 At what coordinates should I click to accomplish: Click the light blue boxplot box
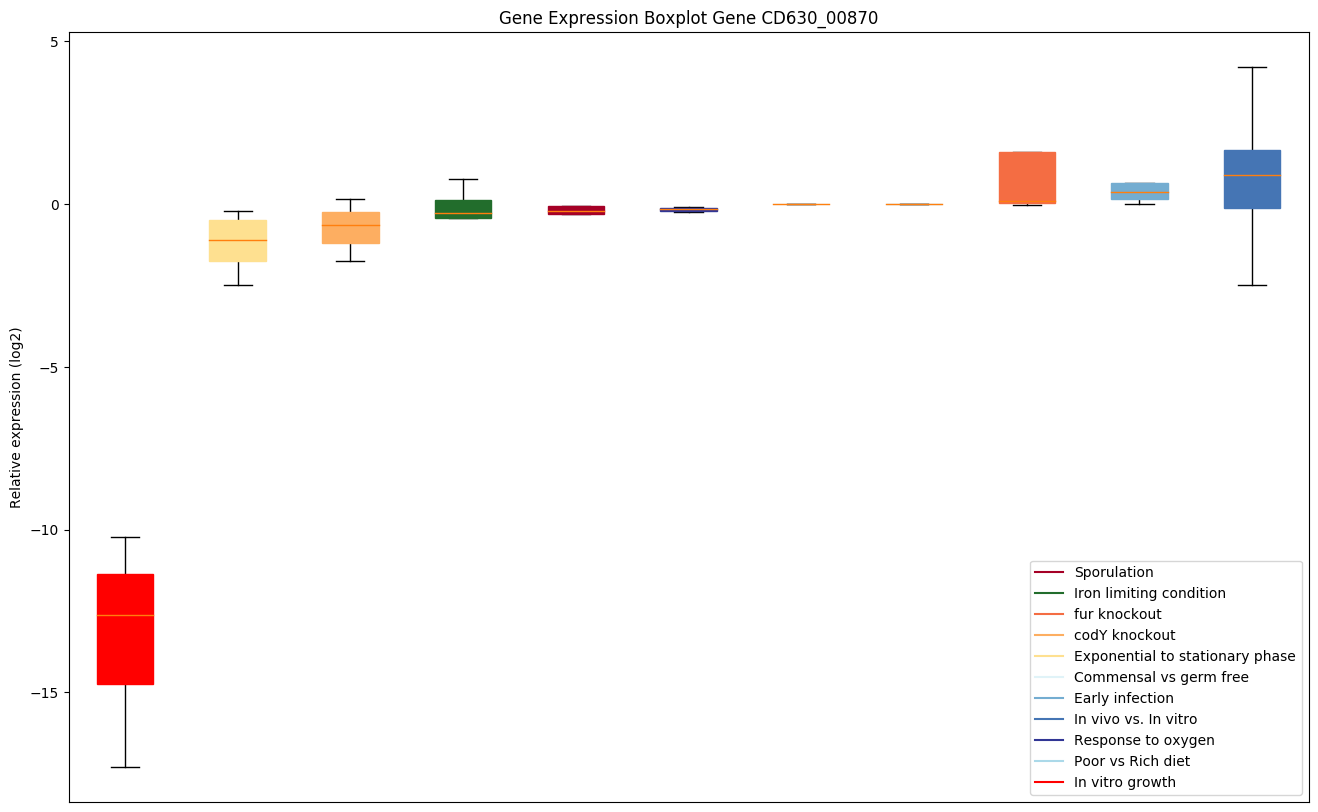tap(1140, 191)
